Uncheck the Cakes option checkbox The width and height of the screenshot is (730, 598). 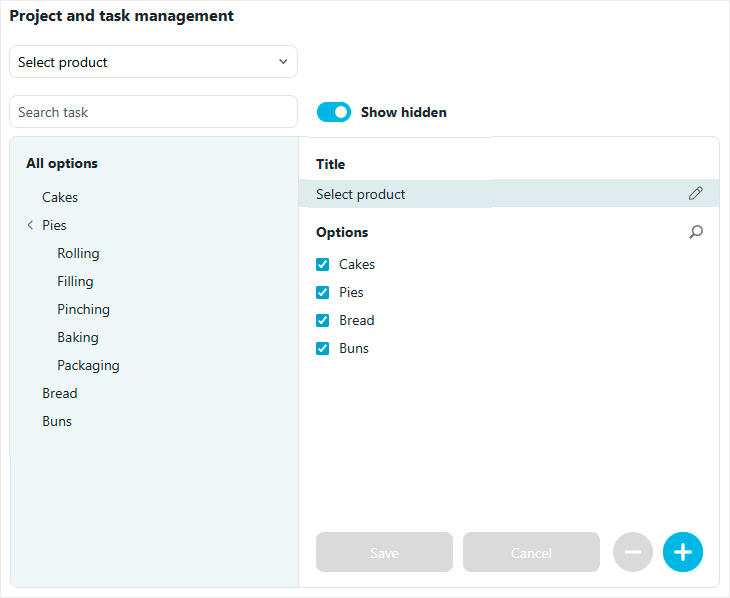coord(323,265)
